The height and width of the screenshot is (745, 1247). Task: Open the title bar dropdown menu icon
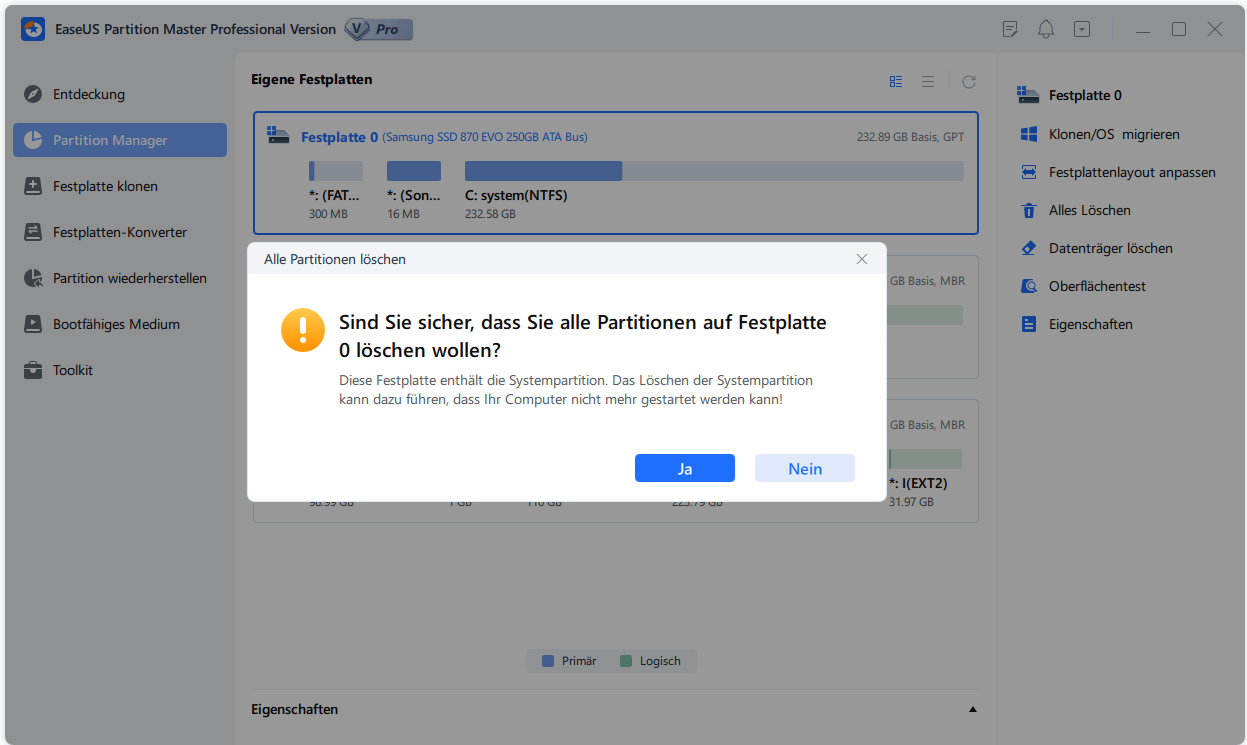1082,29
